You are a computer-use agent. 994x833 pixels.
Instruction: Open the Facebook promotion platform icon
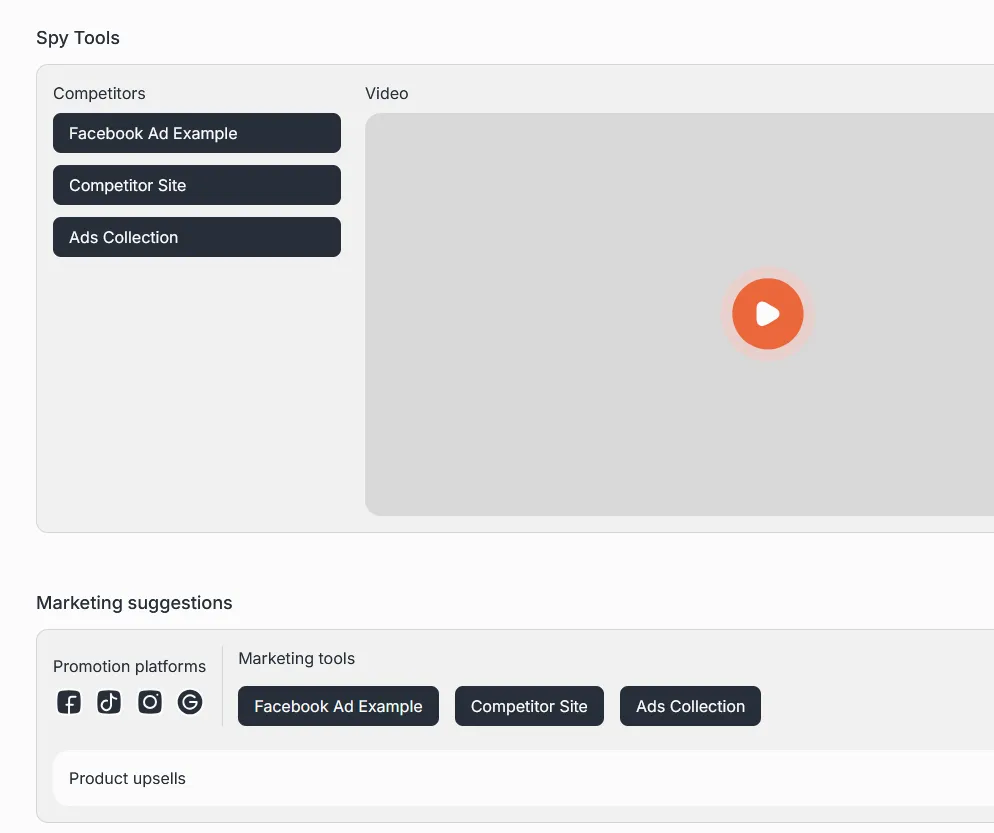(68, 703)
